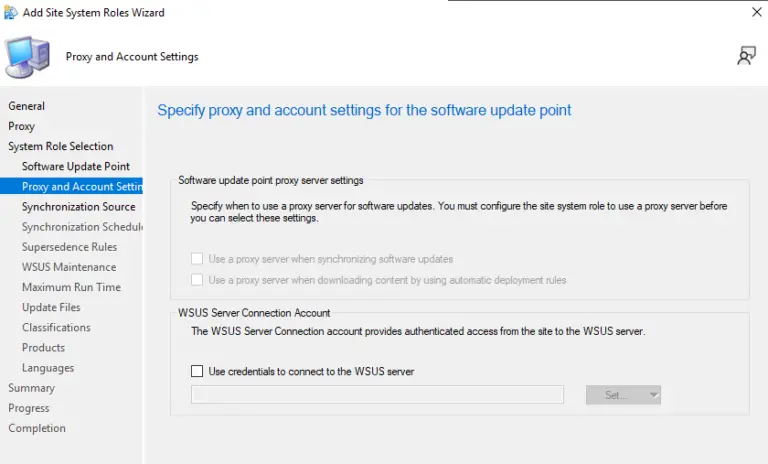This screenshot has height=464, width=768.
Task: Select the Summary step in the sidebar
Action: (x=32, y=388)
